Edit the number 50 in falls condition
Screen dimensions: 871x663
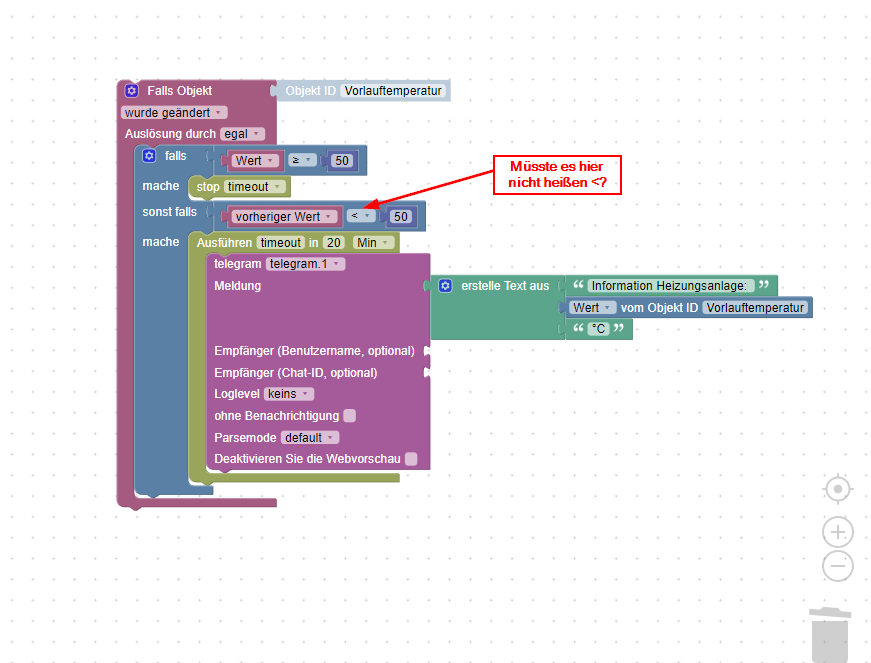(x=342, y=160)
